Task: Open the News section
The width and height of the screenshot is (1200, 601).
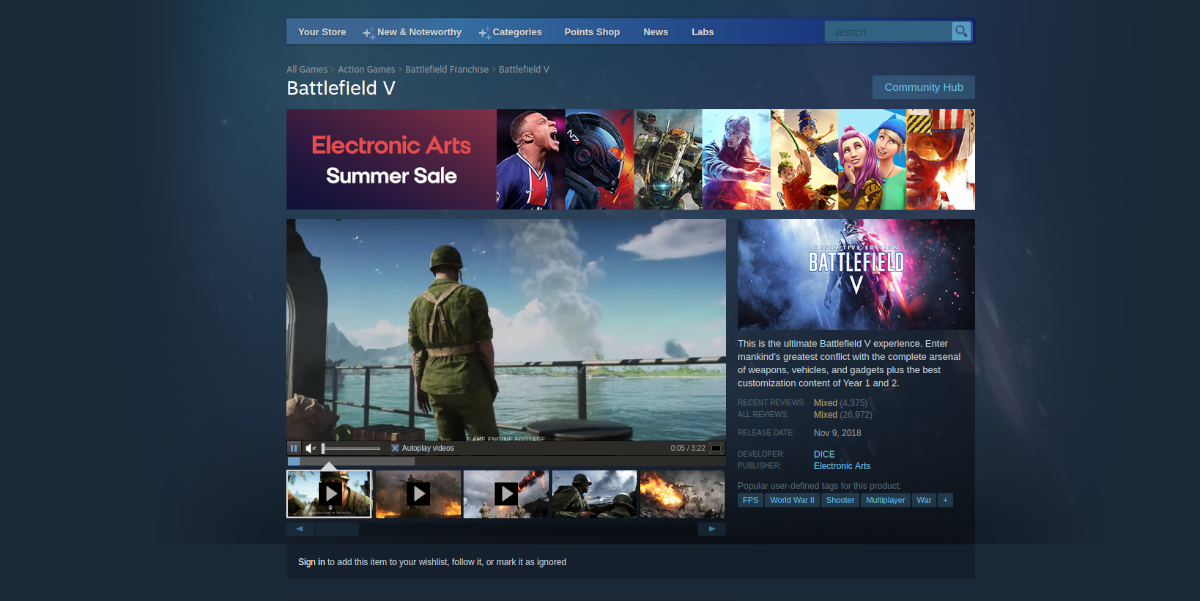Action: point(655,31)
